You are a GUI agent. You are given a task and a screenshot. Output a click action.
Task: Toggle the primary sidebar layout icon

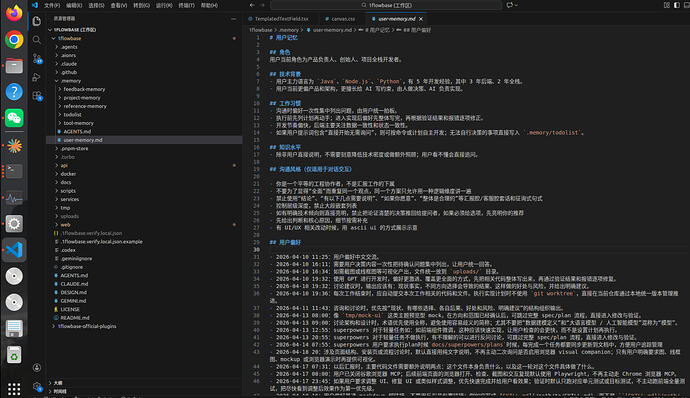(x=677, y=5)
